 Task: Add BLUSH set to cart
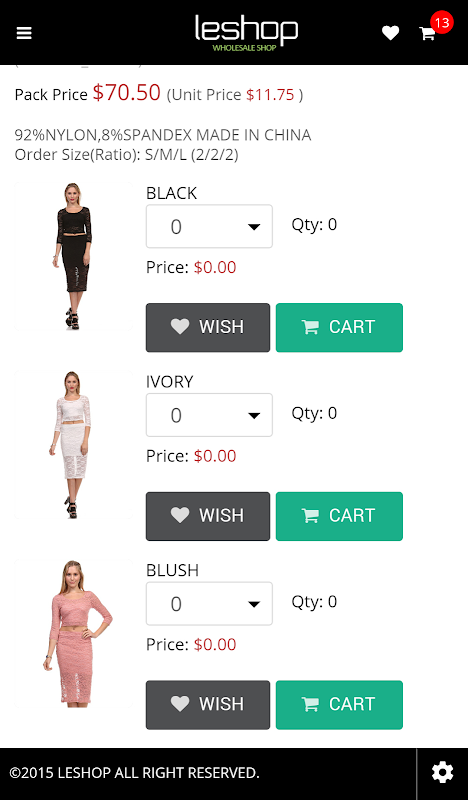(x=339, y=705)
